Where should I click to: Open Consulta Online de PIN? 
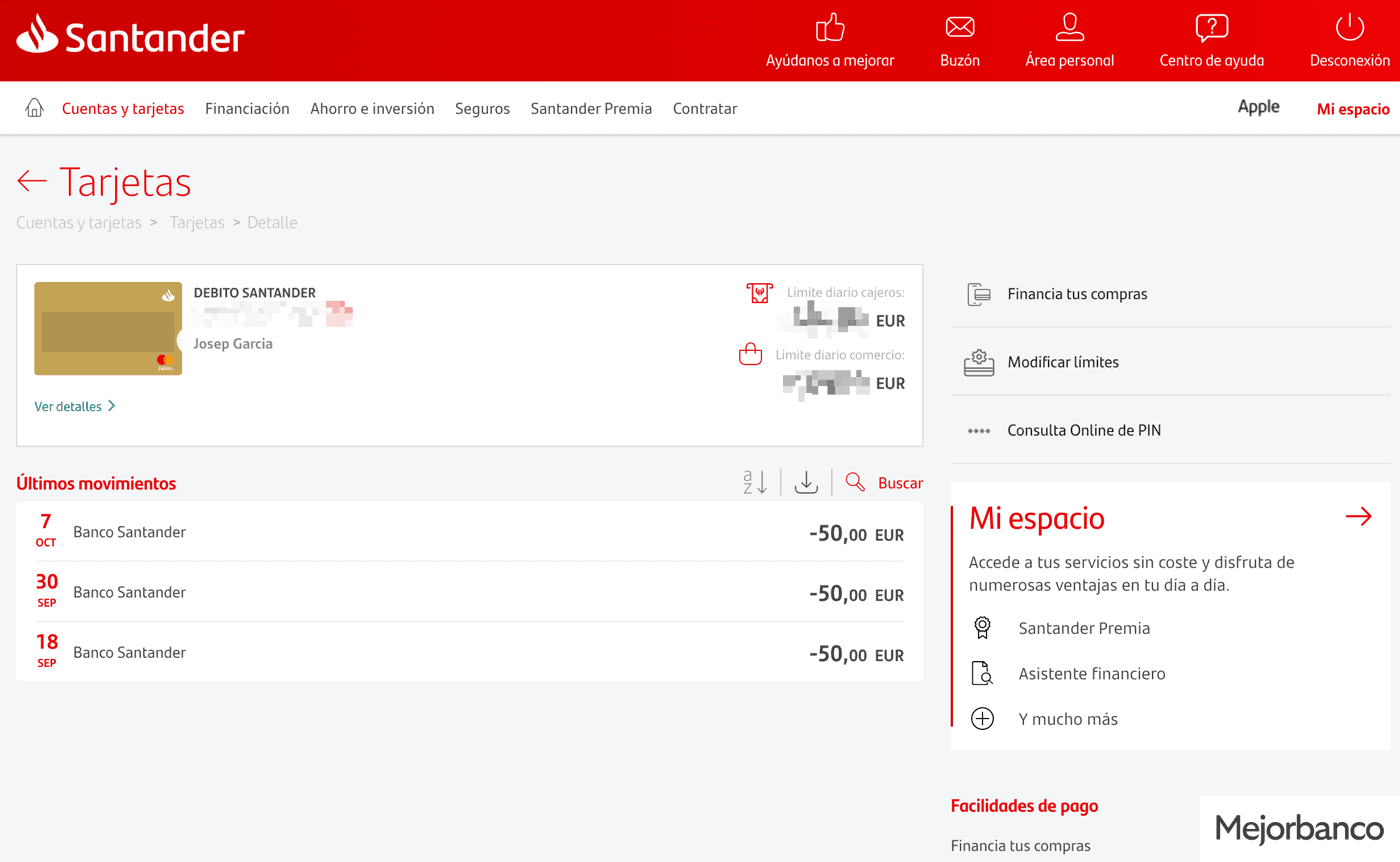pyautogui.click(x=1083, y=430)
